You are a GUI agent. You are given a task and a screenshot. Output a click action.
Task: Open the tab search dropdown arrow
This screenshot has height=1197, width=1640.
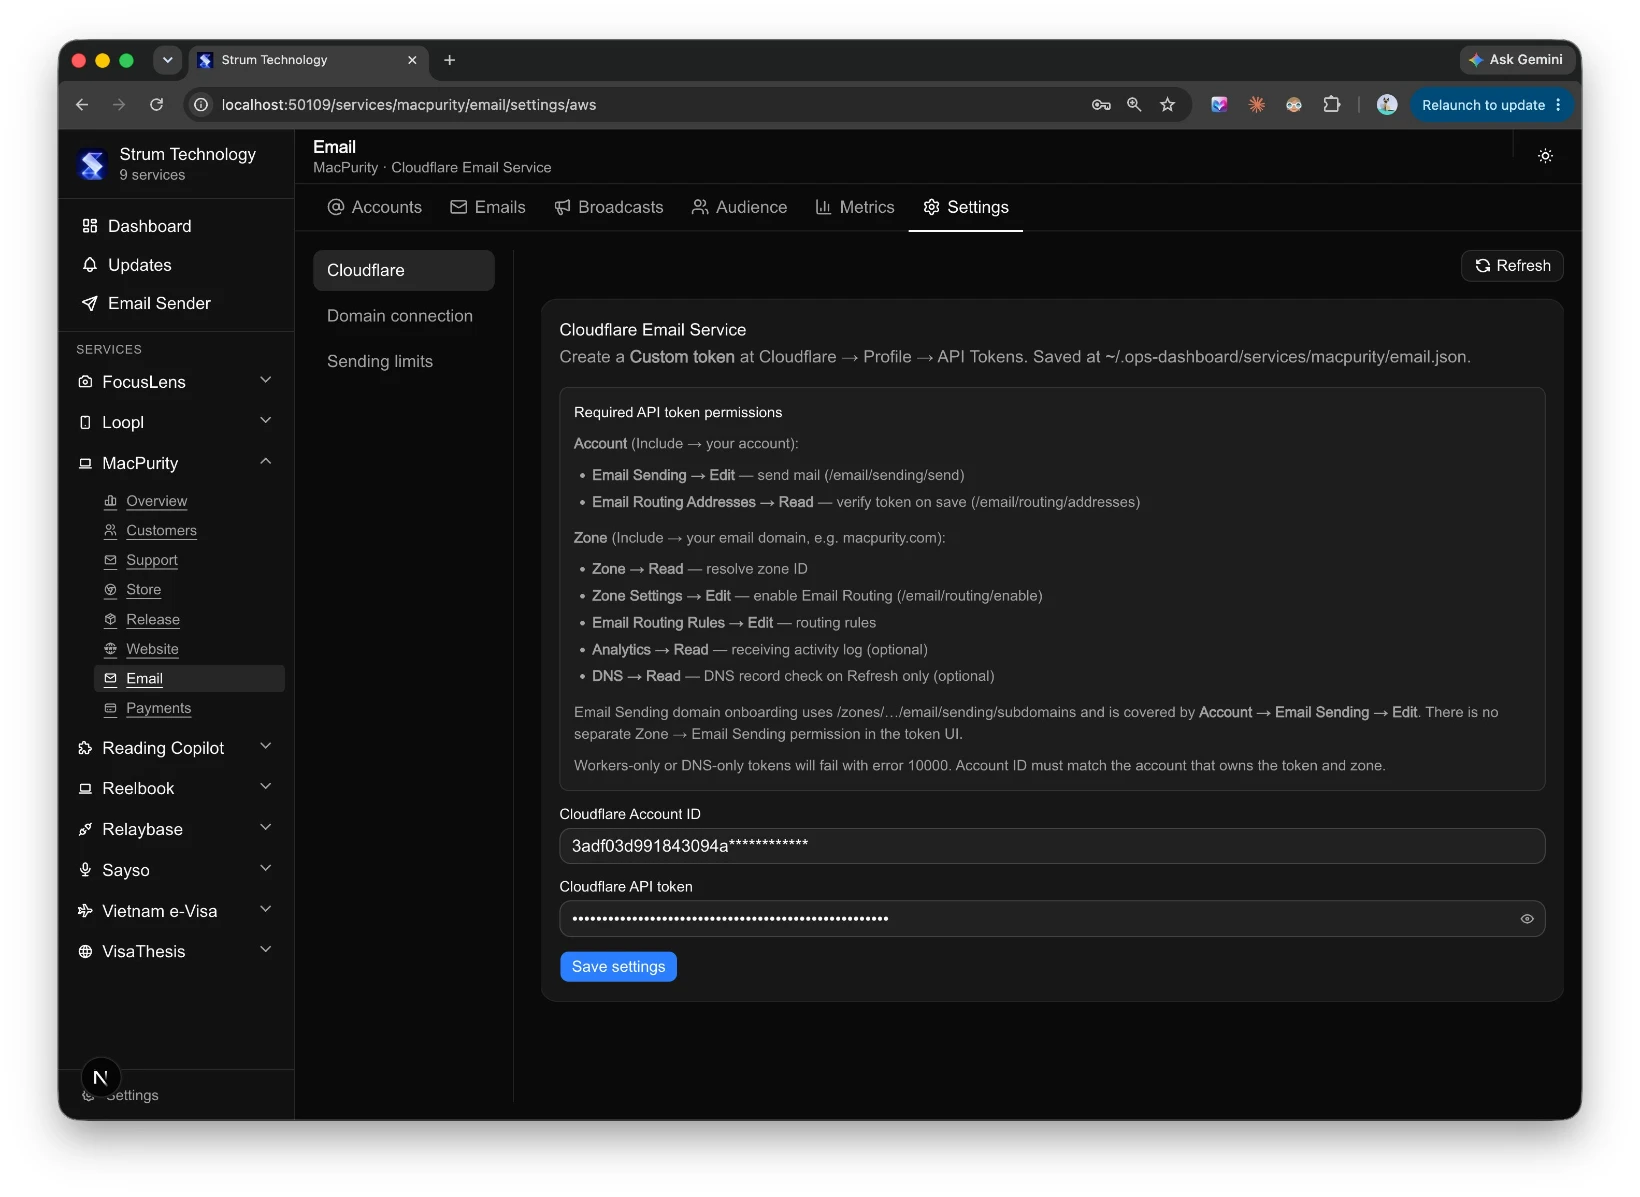click(168, 60)
